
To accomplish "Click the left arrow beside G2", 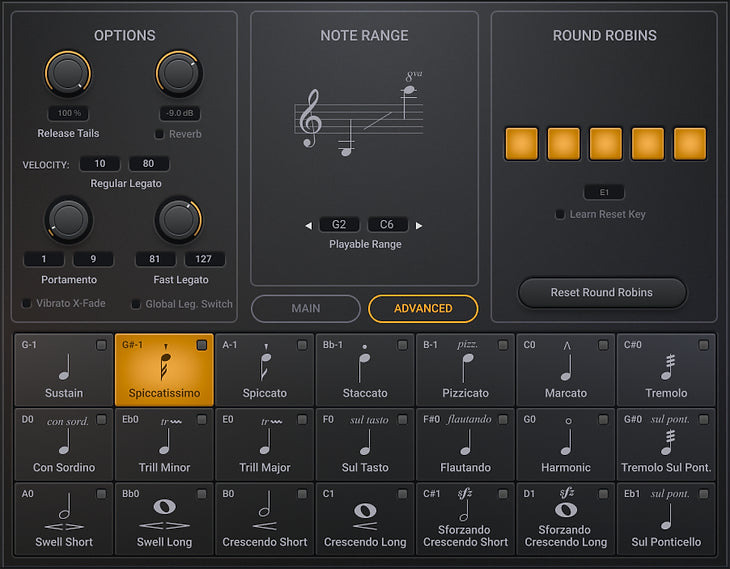I will (309, 225).
